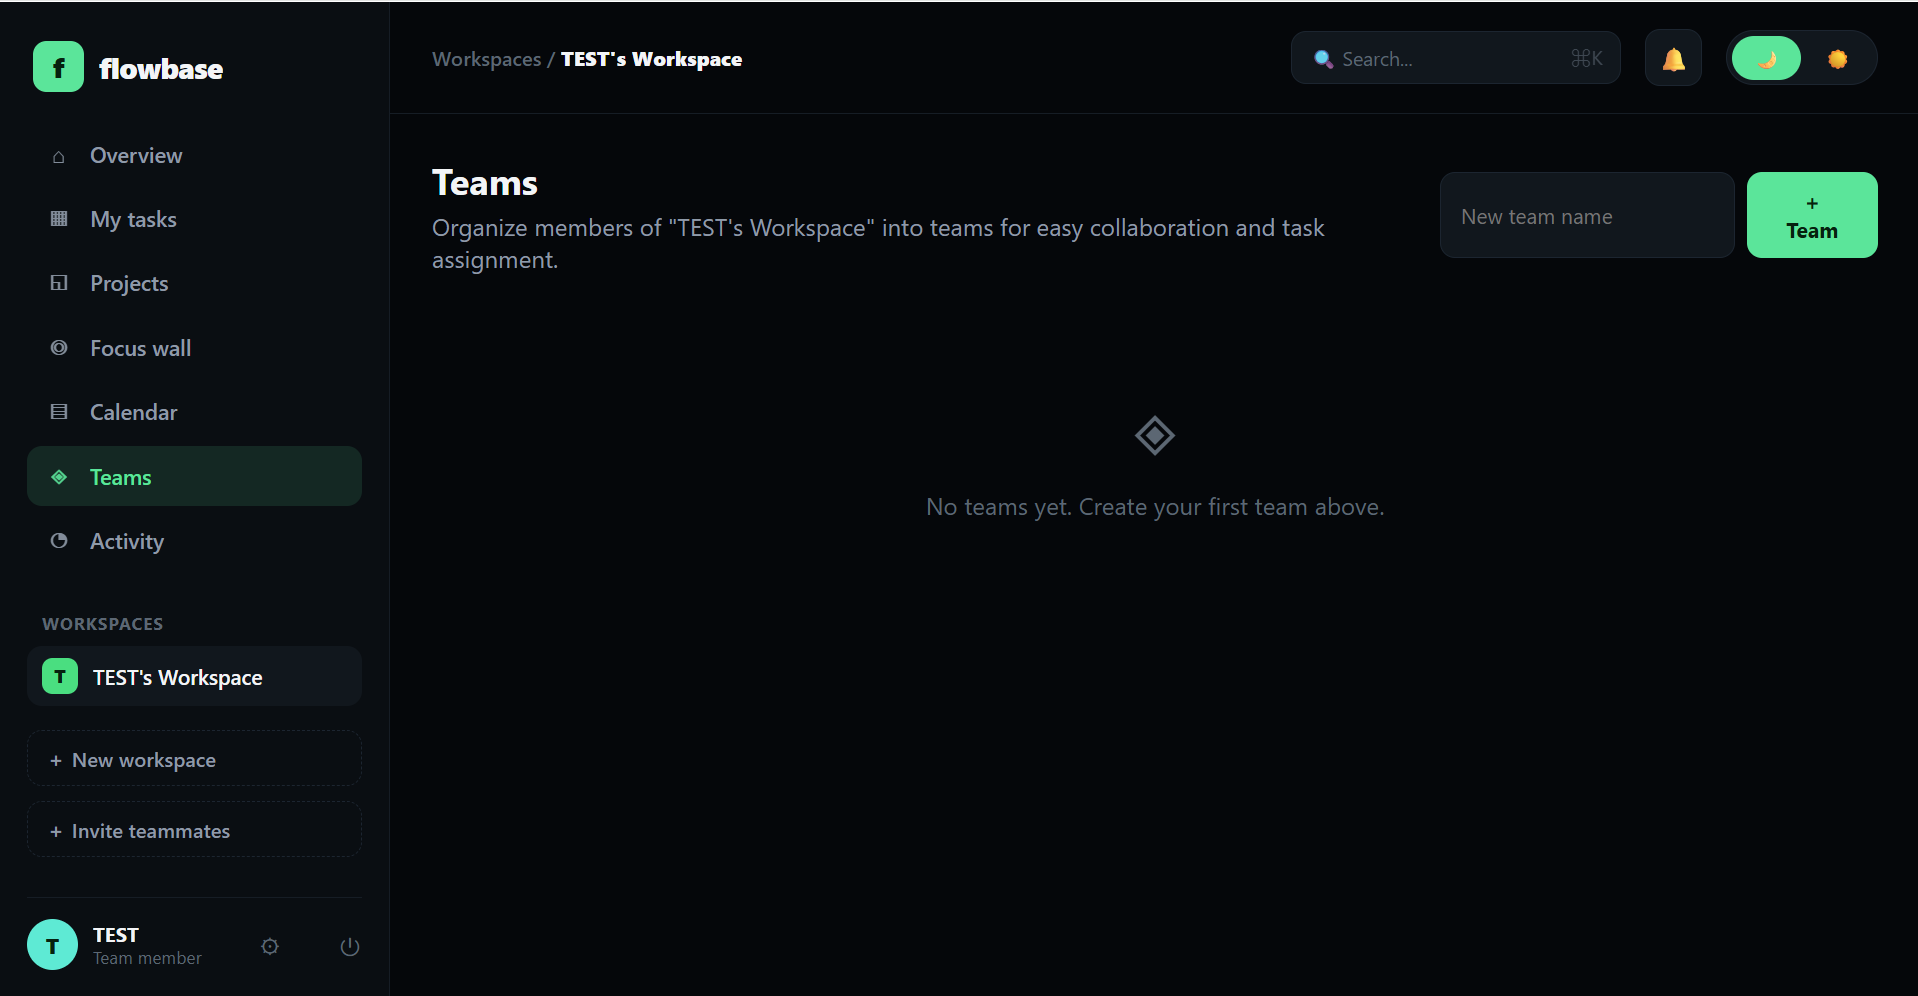Click TEST's Workspace breadcrumb text
This screenshot has height=996, width=1918.
(x=651, y=59)
